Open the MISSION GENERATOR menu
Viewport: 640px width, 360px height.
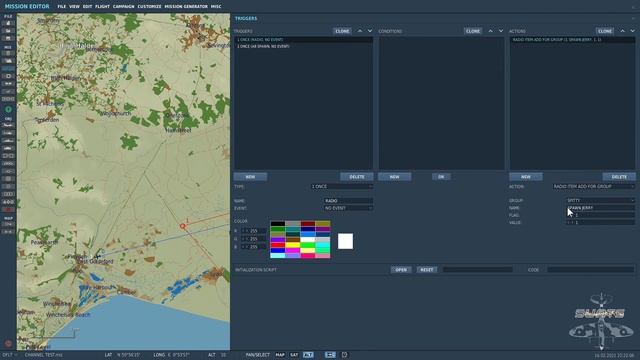pos(186,7)
